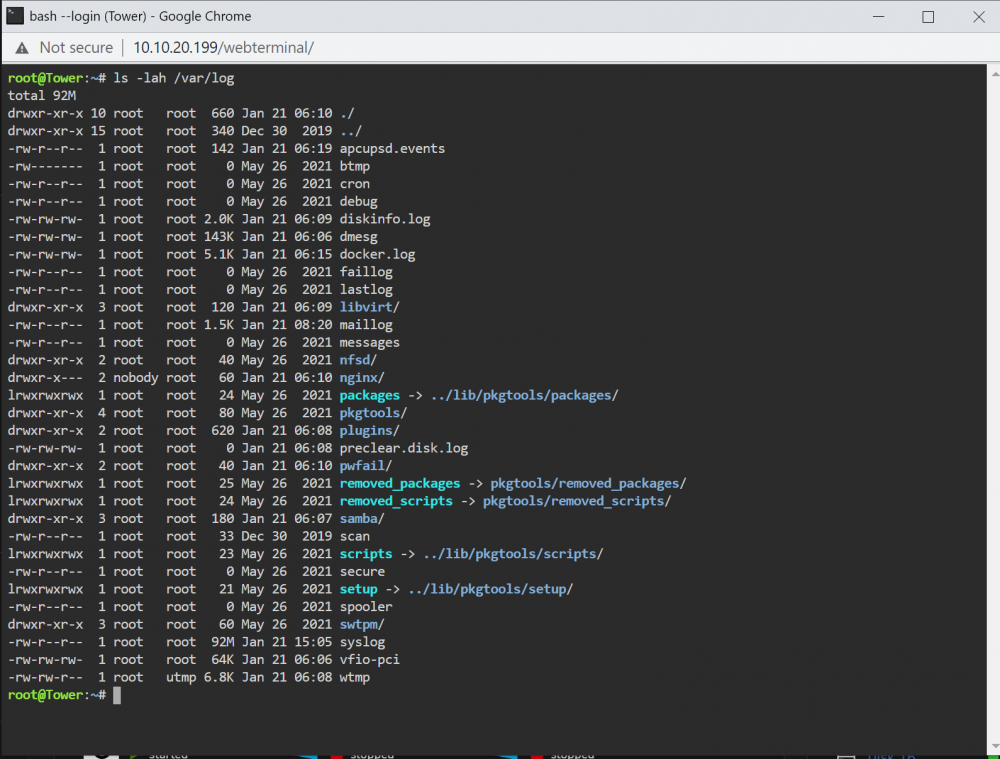Click the directory name libvirt/

pyautogui.click(x=369, y=307)
